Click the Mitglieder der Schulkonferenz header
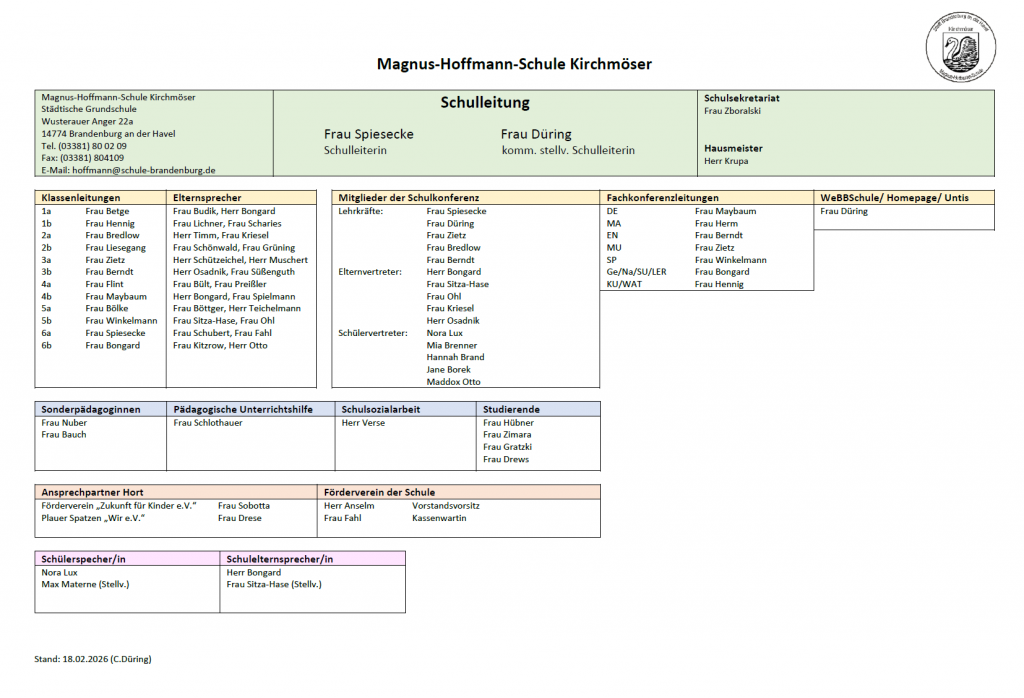 click(409, 198)
